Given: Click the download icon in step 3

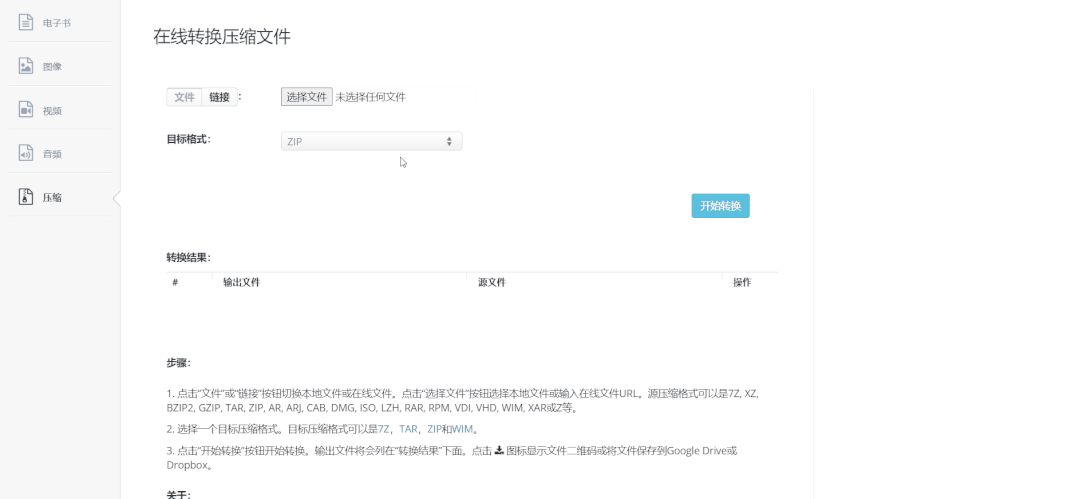Looking at the screenshot, I should click(499, 451).
